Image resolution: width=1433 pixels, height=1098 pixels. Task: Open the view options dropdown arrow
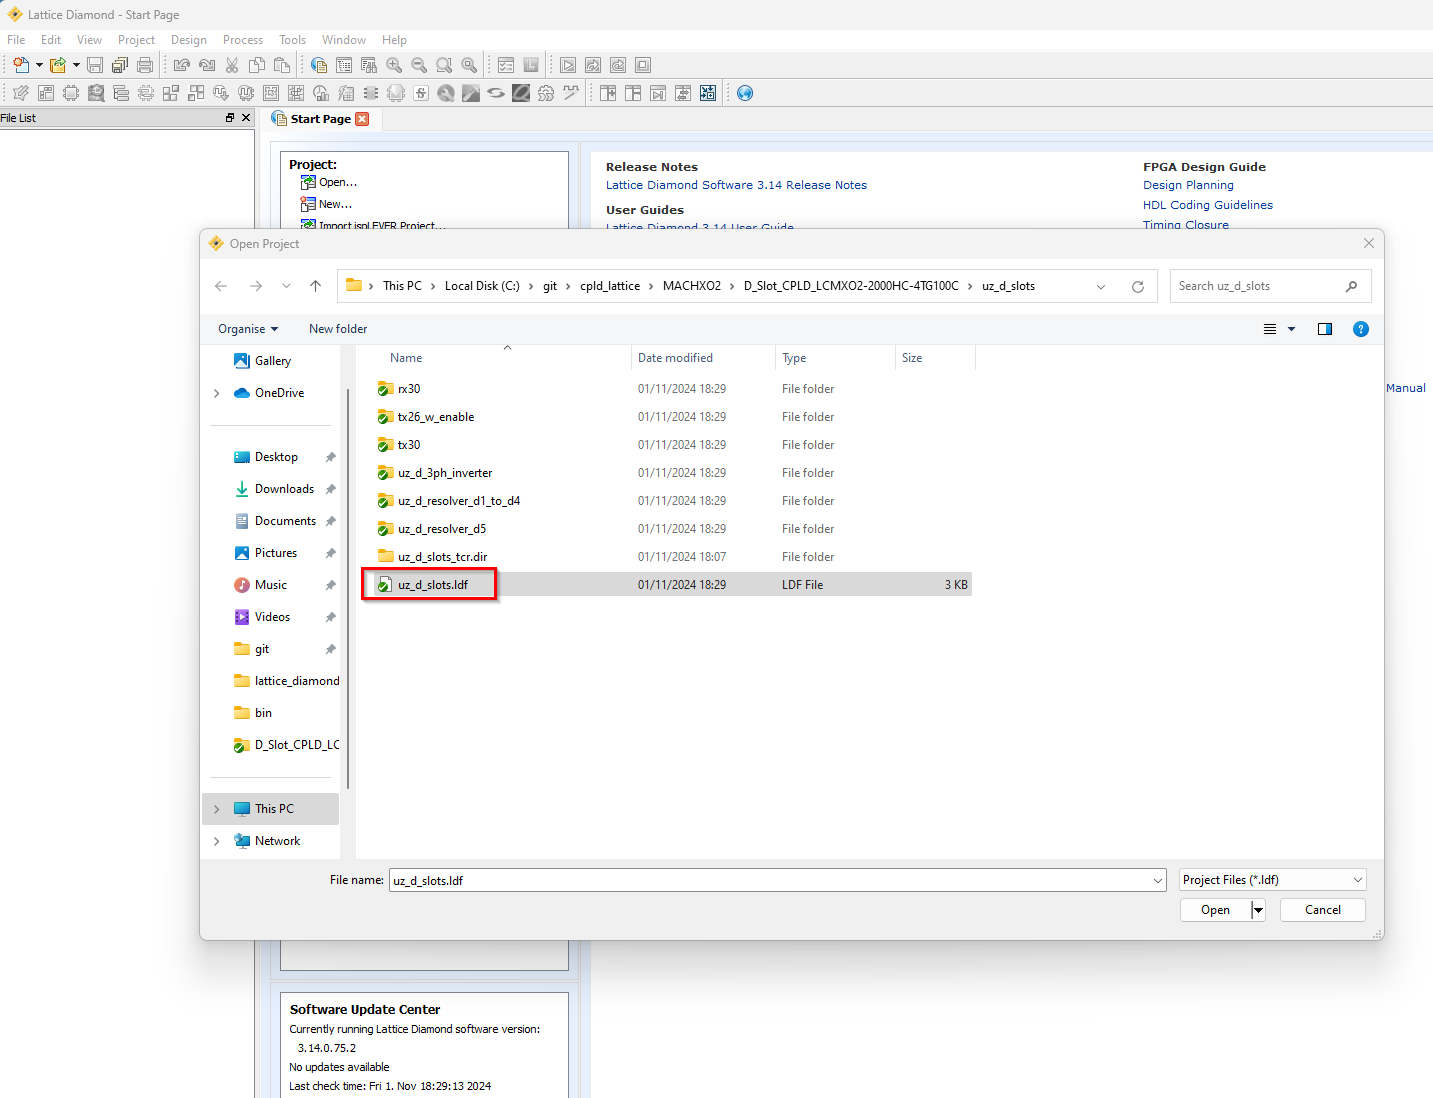coord(1291,329)
